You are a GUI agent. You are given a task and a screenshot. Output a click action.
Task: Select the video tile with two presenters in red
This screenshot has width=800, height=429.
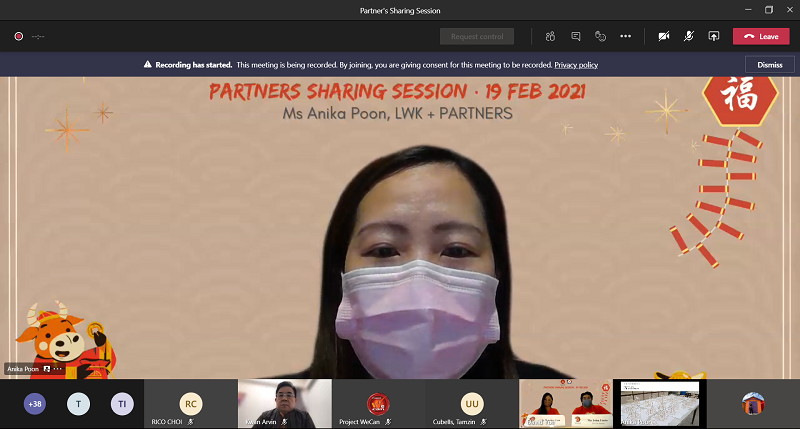tap(565, 403)
